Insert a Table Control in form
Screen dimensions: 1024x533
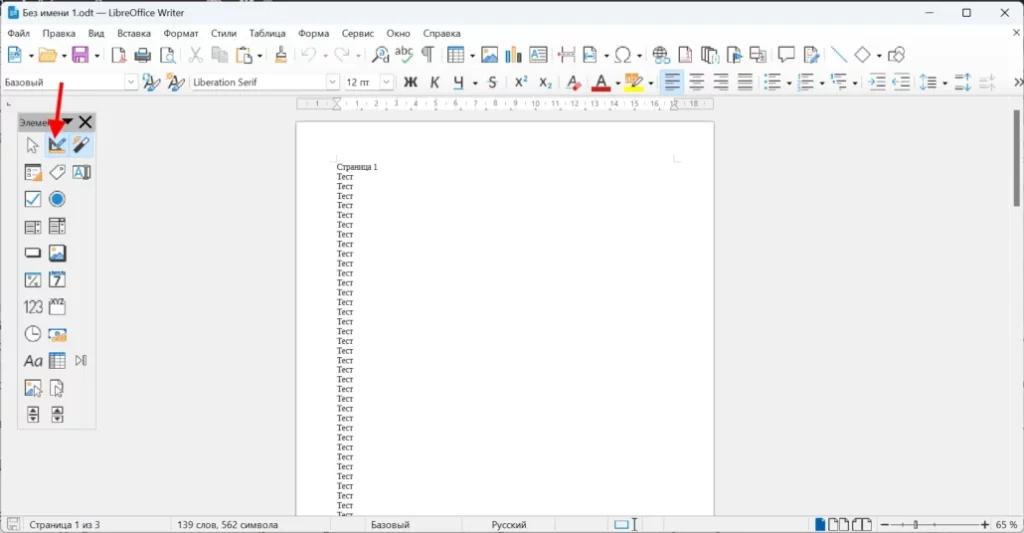[x=57, y=361]
